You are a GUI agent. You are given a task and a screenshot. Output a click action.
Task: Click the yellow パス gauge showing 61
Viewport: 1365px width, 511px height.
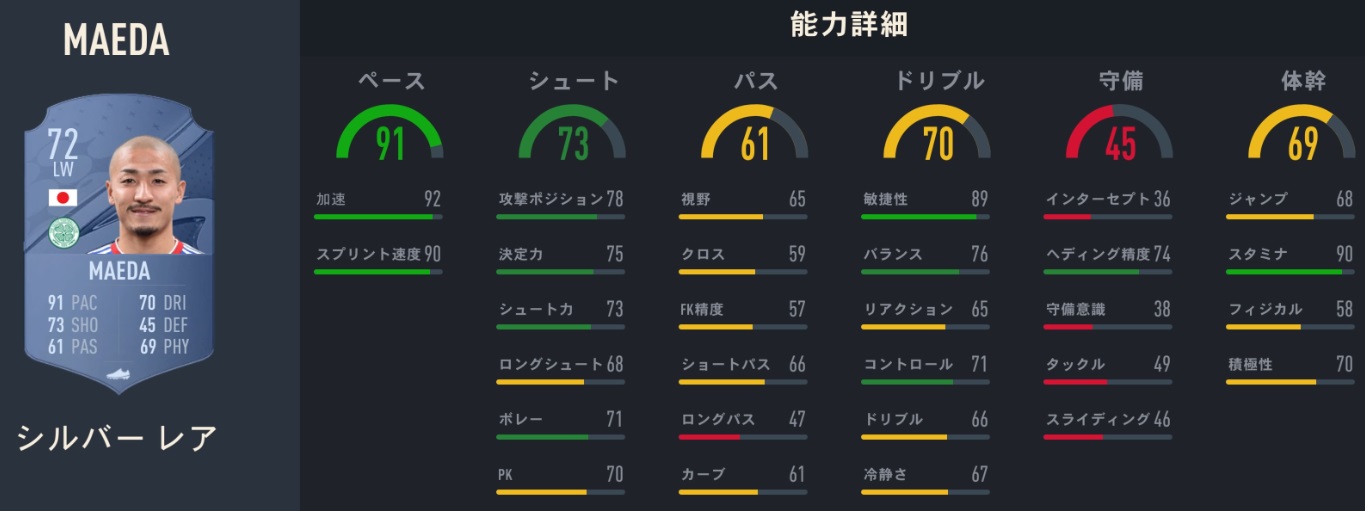pyautogui.click(x=754, y=135)
